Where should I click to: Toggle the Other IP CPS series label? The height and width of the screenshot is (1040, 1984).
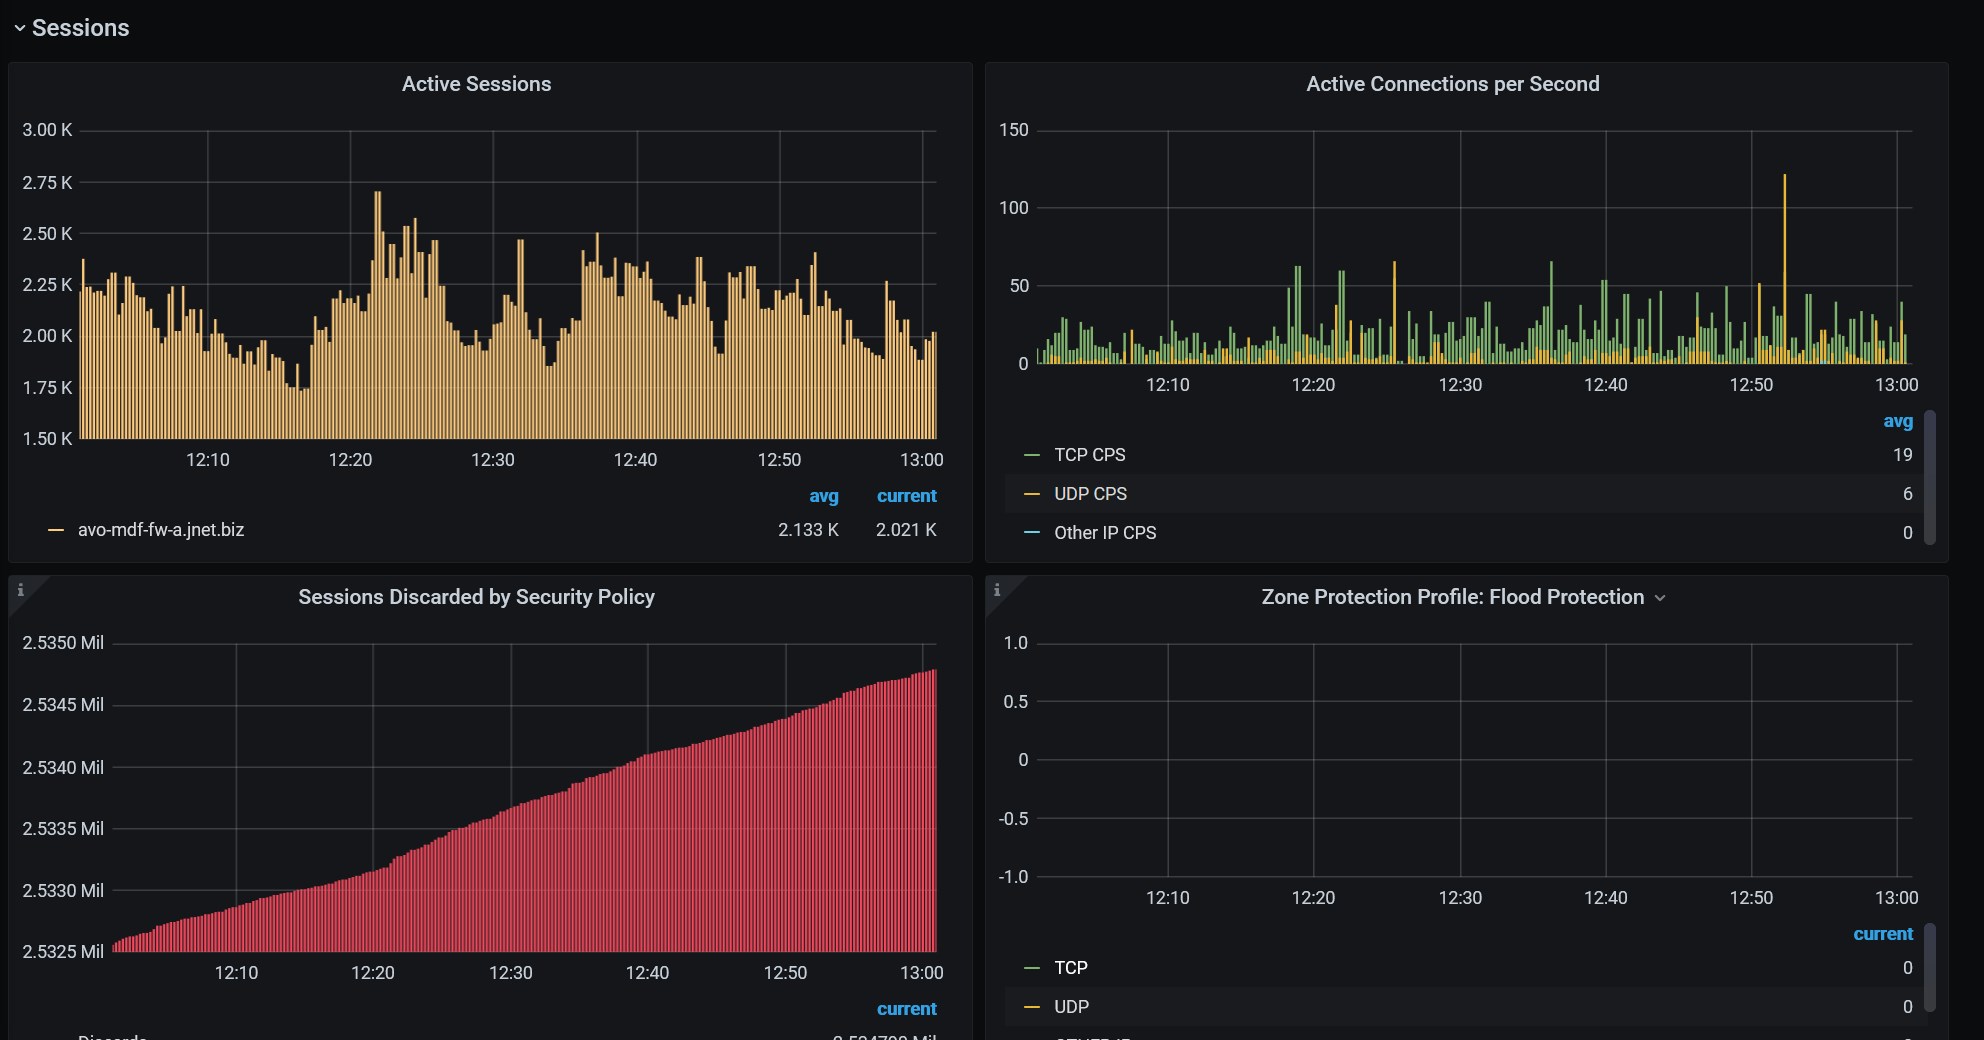point(1104,533)
